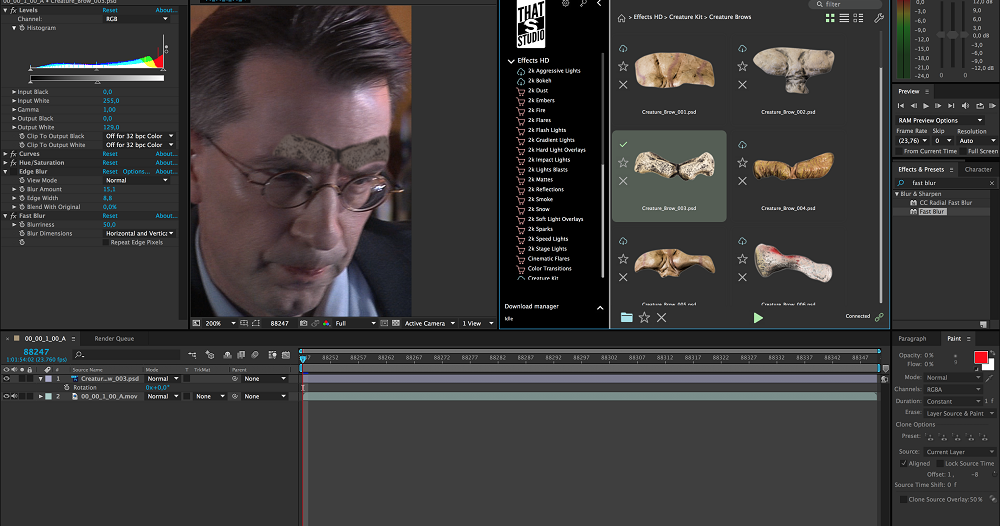Open Effects & Presets tab
This screenshot has width=1005, height=526.
tap(921, 170)
